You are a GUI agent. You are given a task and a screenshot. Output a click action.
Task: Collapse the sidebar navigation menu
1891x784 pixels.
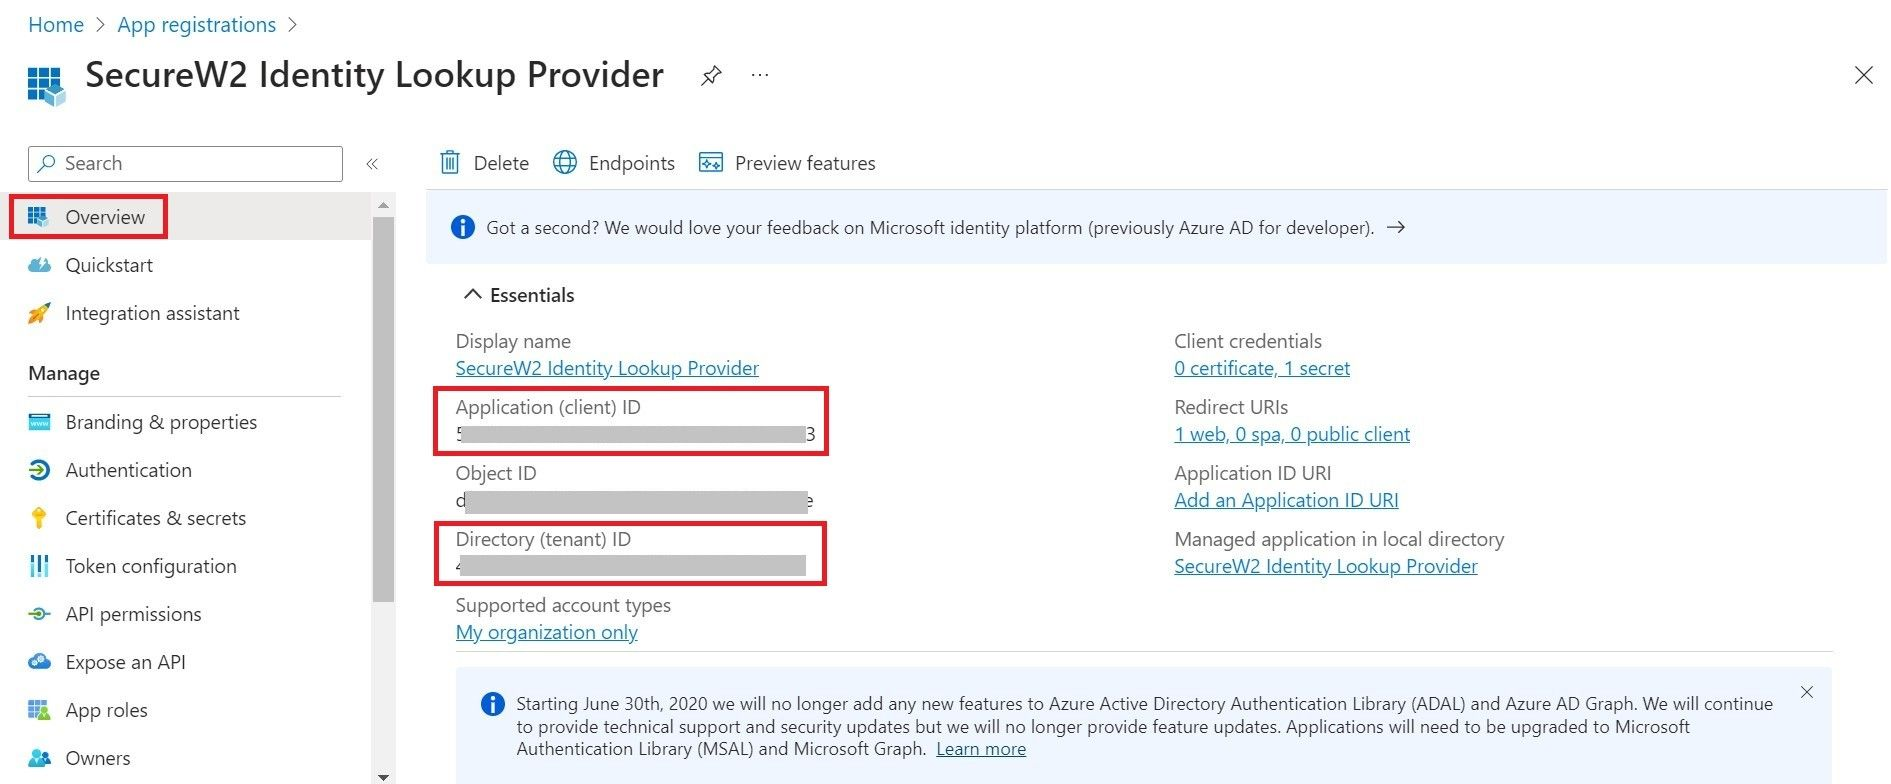pyautogui.click(x=372, y=164)
